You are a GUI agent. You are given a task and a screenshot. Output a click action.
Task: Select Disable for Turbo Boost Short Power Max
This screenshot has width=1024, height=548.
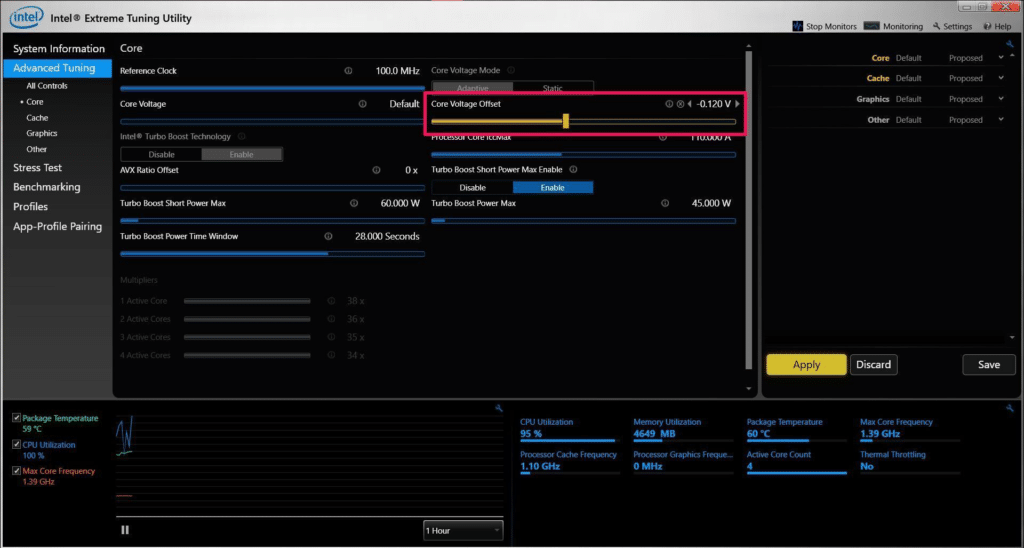[x=472, y=187]
